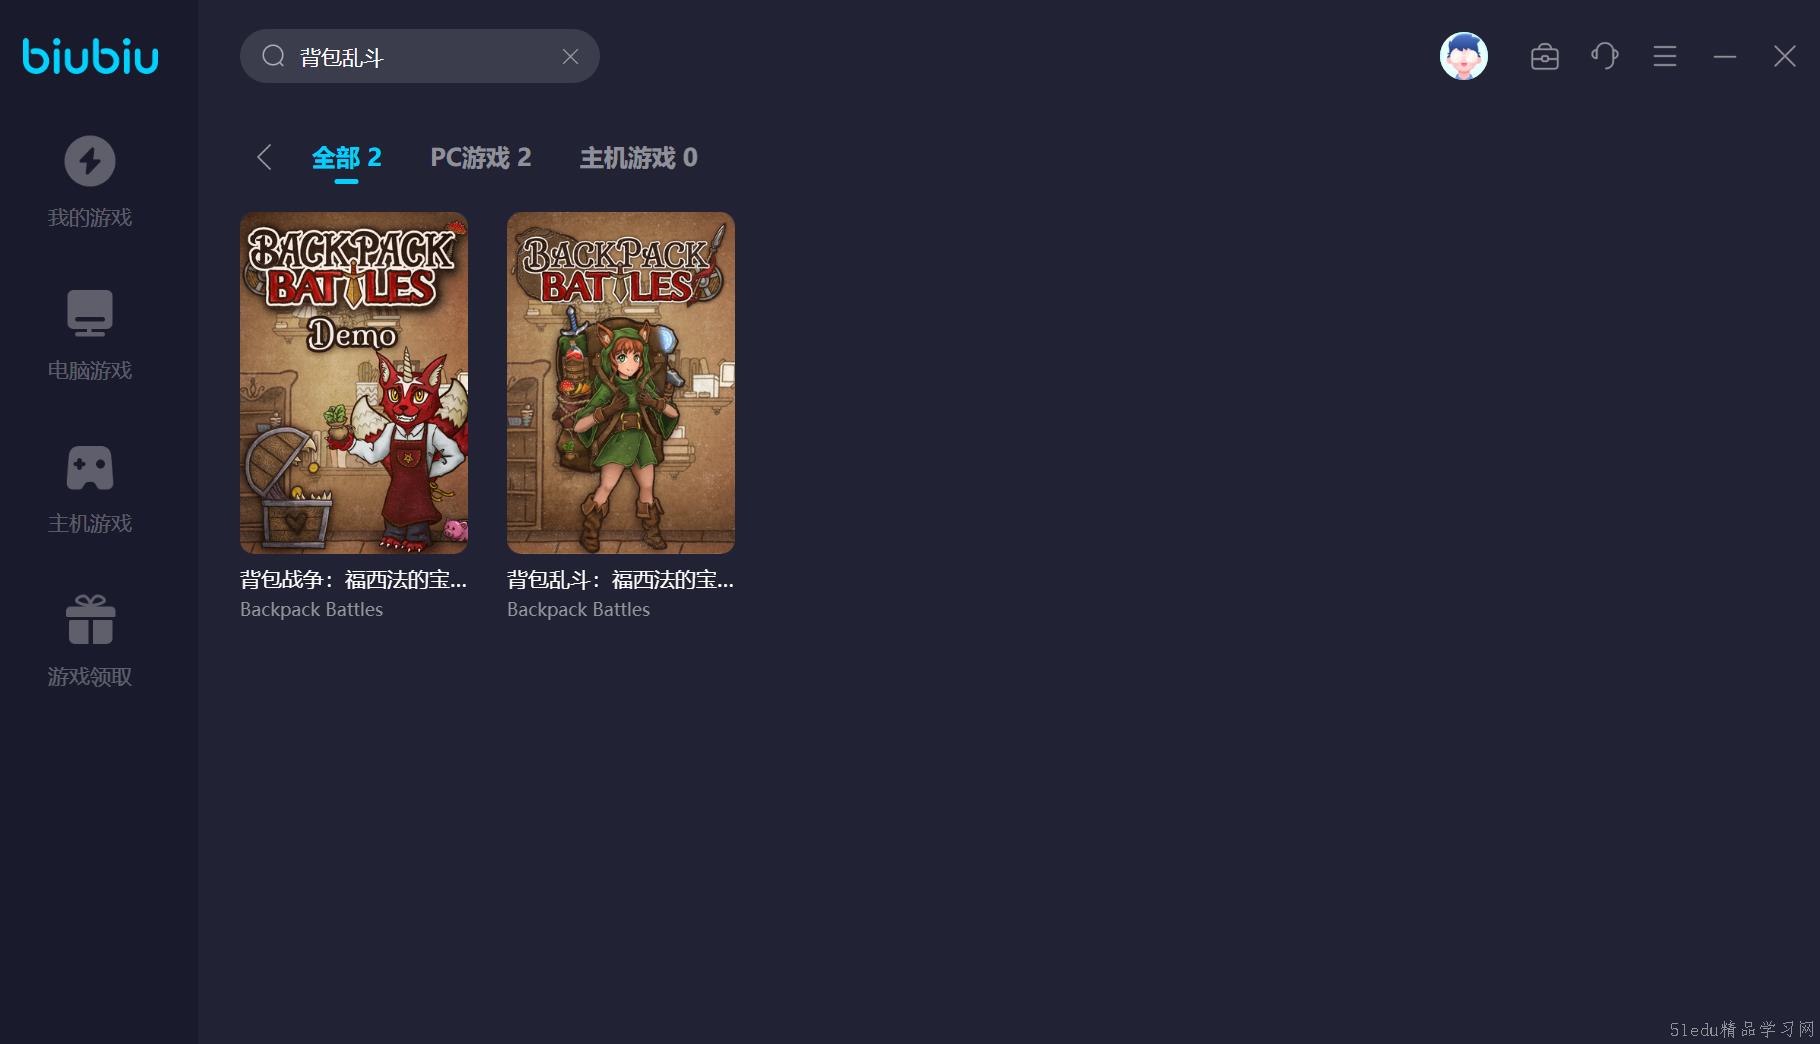Image resolution: width=1820 pixels, height=1044 pixels.
Task: Click 电脑游戏 sidebar label
Action: pyautogui.click(x=90, y=371)
